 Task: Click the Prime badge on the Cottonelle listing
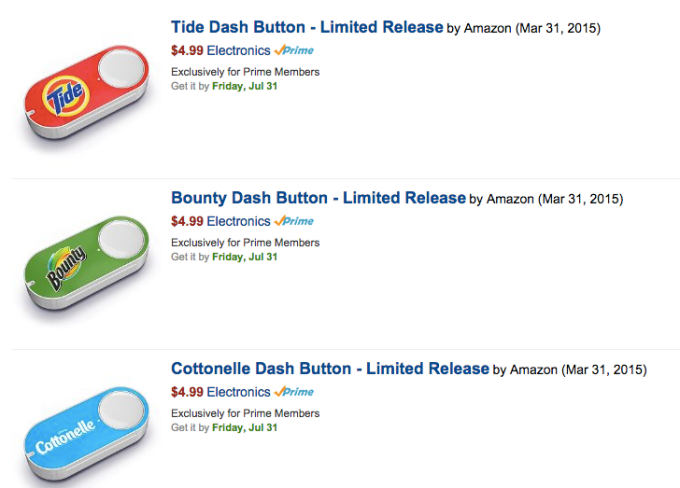[x=294, y=392]
